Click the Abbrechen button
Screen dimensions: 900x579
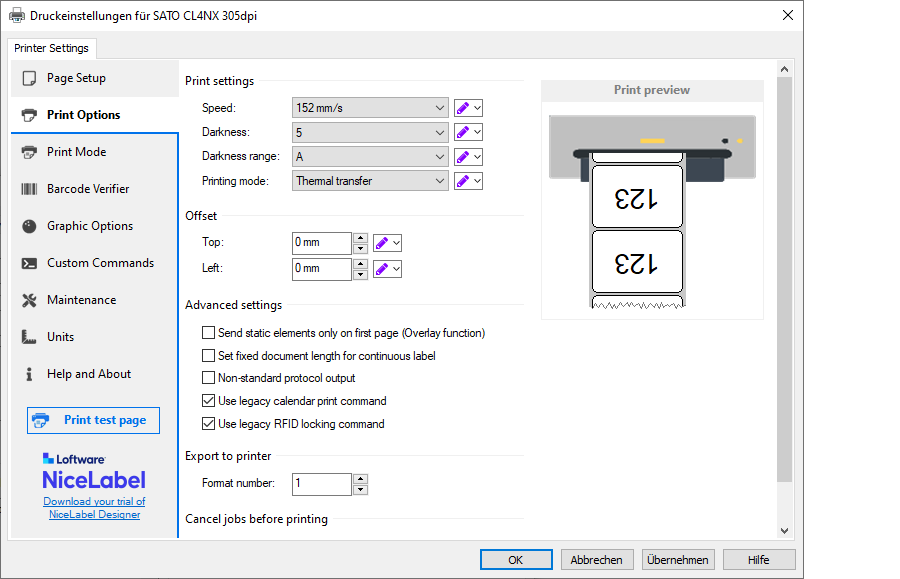point(596,559)
